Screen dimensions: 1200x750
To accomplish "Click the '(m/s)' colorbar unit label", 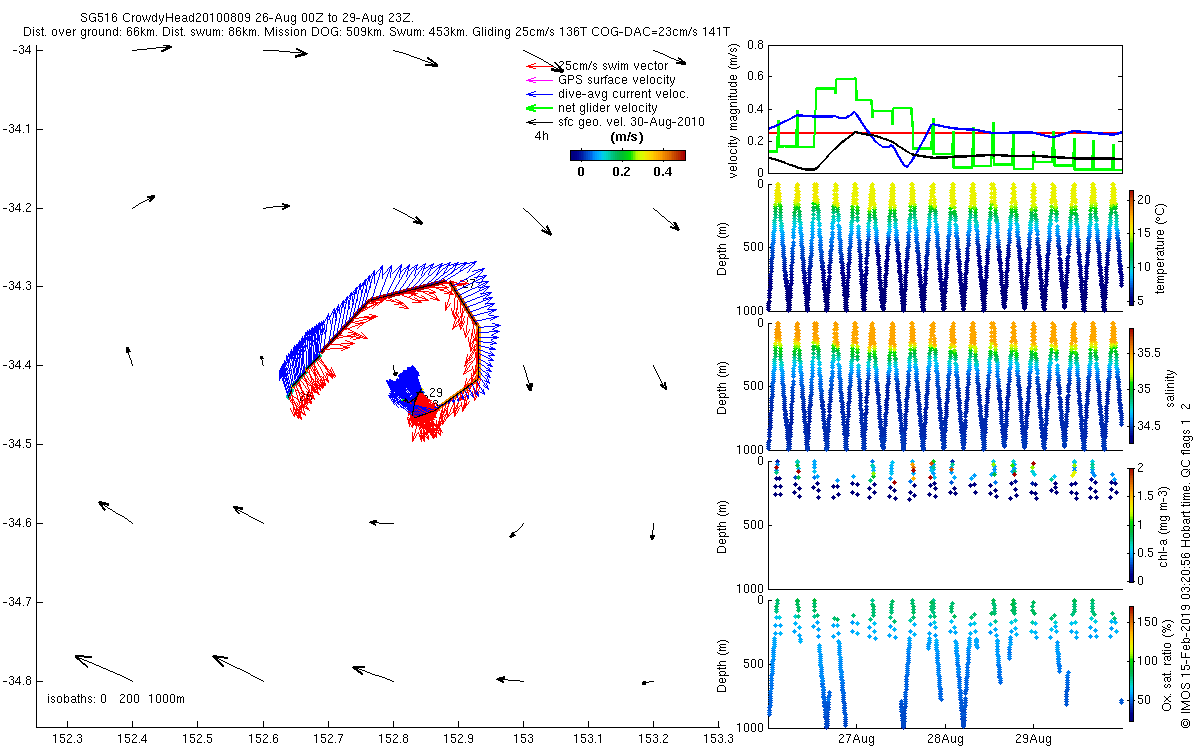I will 626,136.
